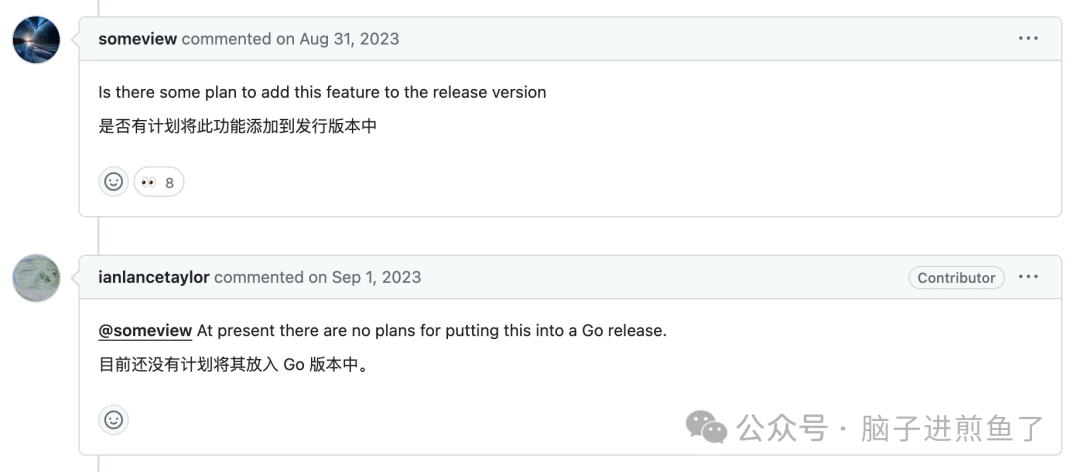The image size is (1080, 472).
Task: Click the eyes emoji icon in the reaction pill
Action: pyautogui.click(x=148, y=183)
